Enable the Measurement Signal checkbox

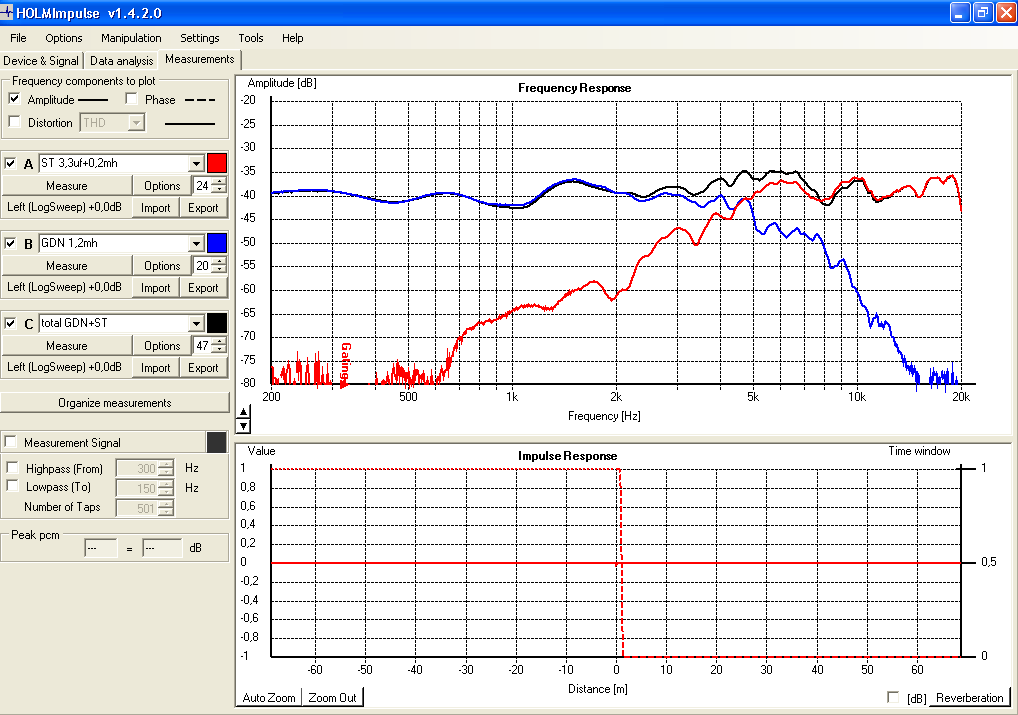pos(10,442)
